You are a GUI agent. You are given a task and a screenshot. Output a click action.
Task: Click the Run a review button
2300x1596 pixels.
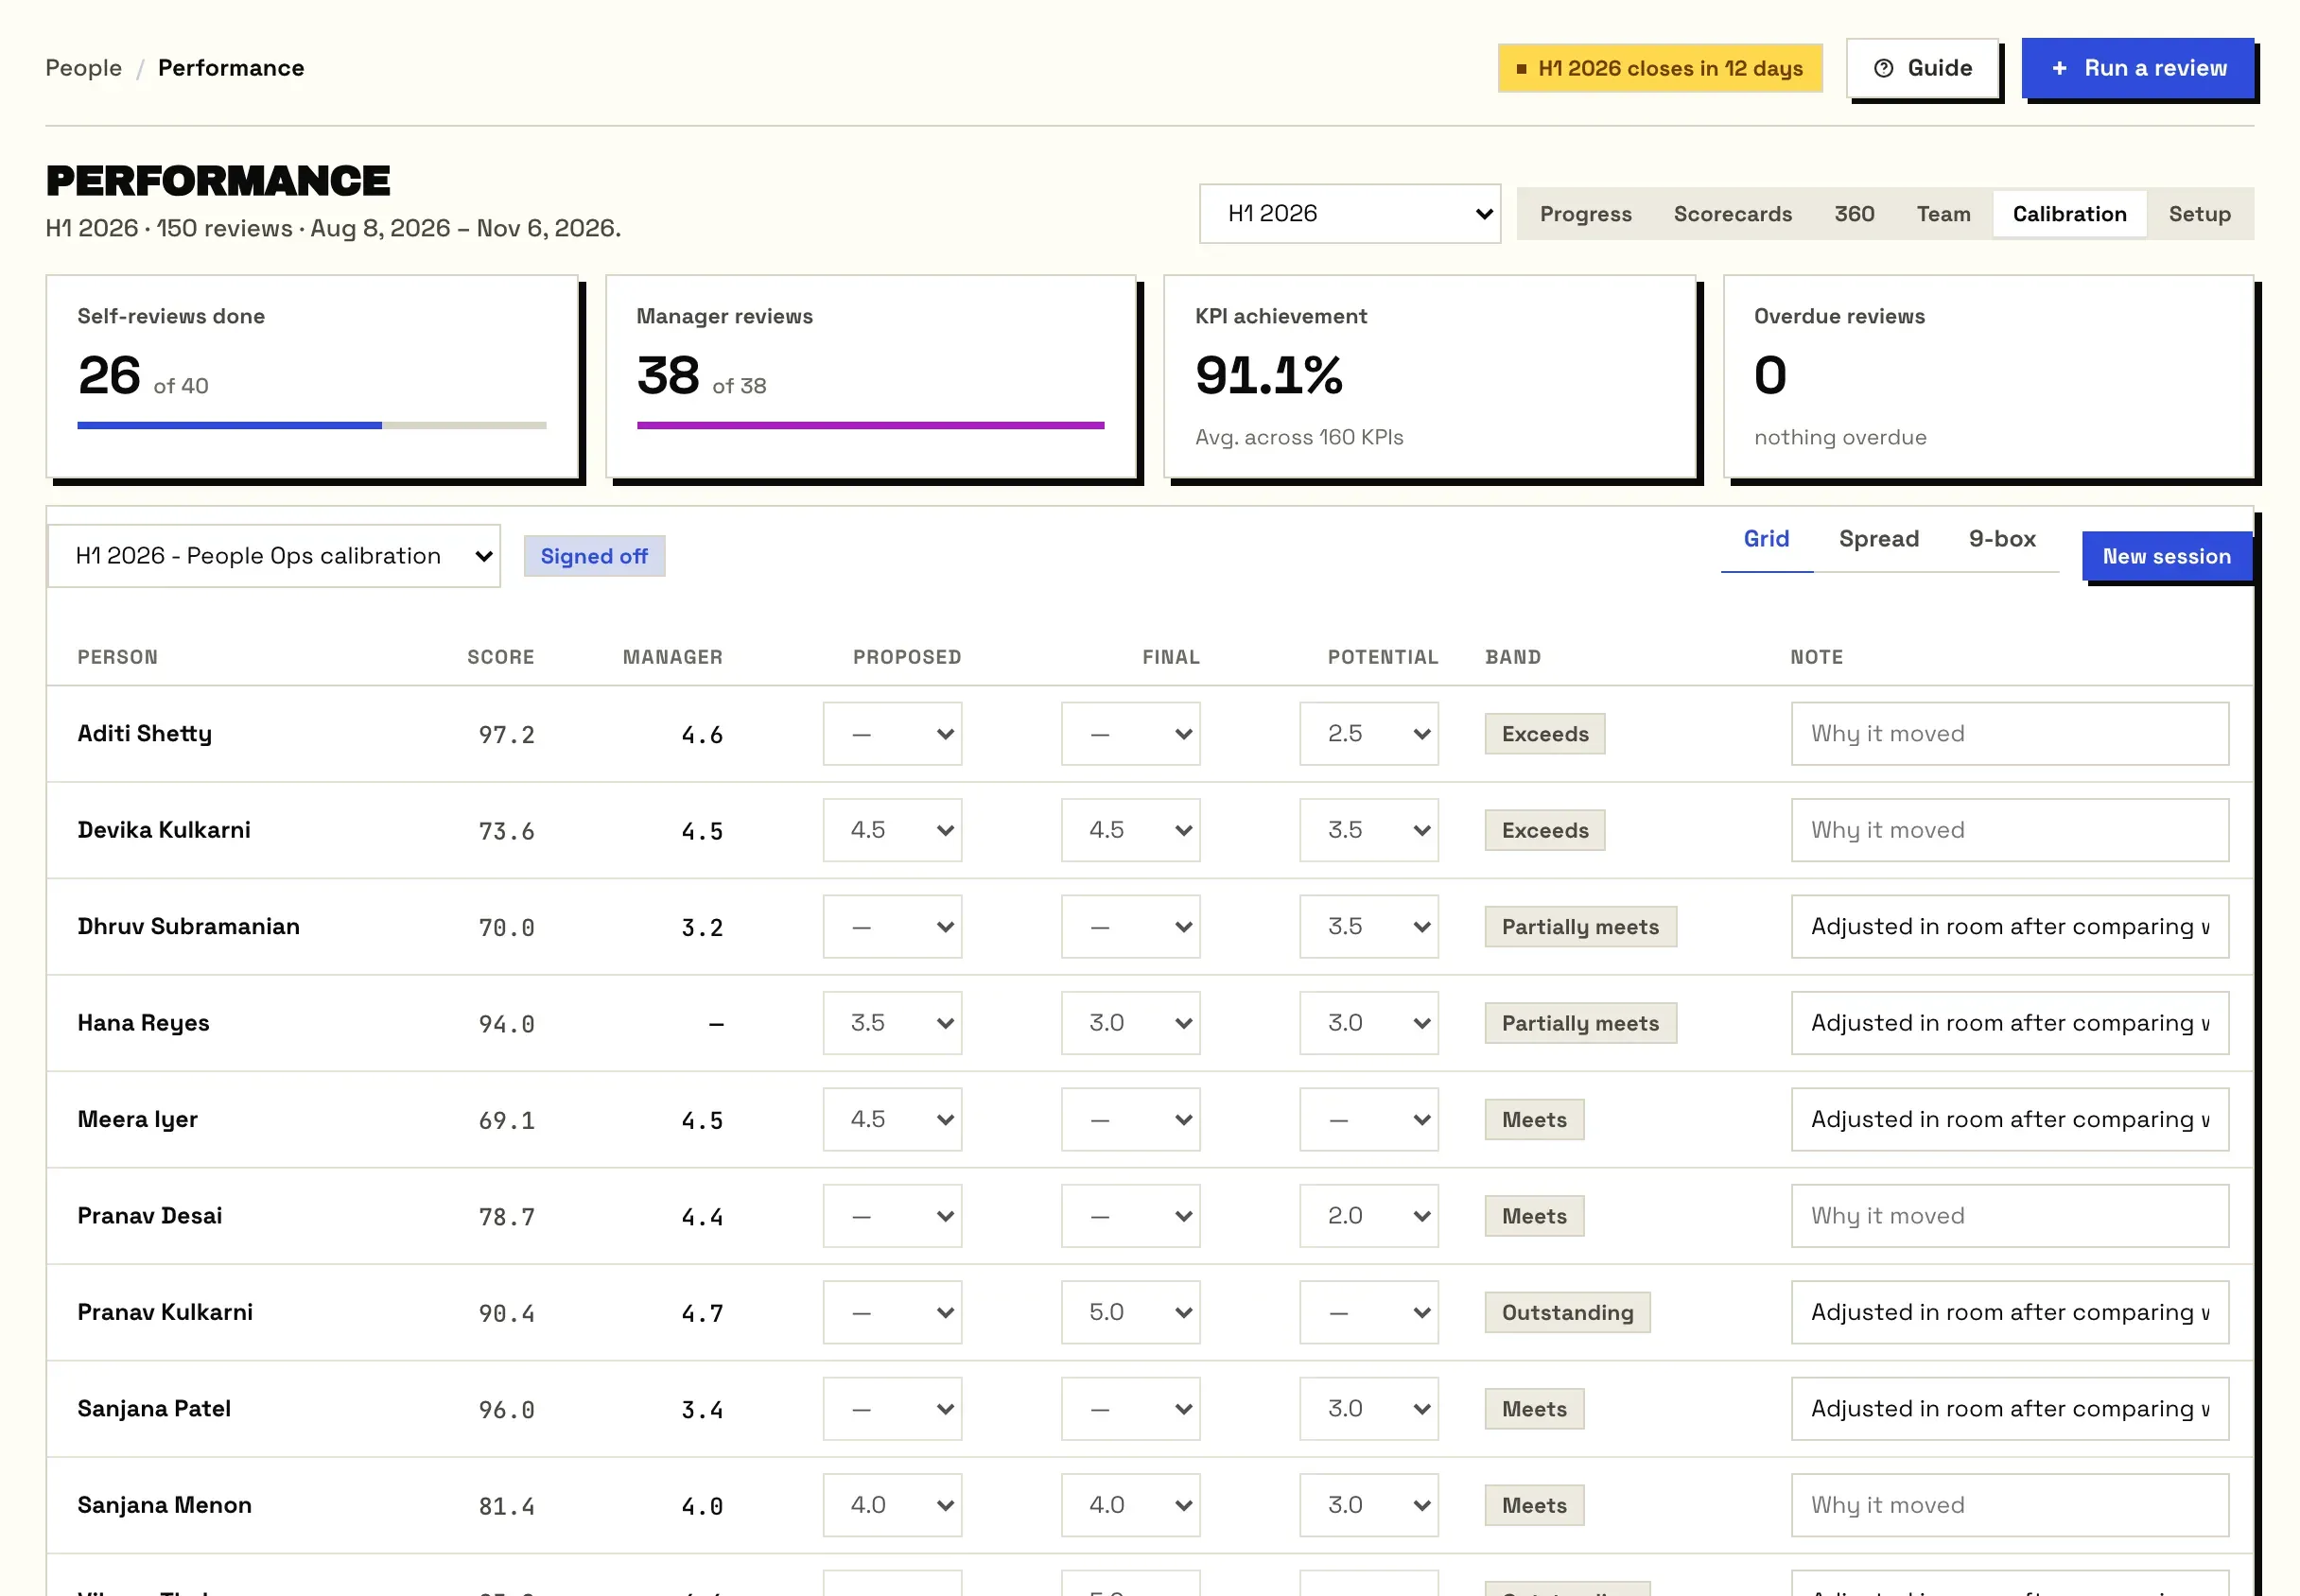pyautogui.click(x=2137, y=68)
